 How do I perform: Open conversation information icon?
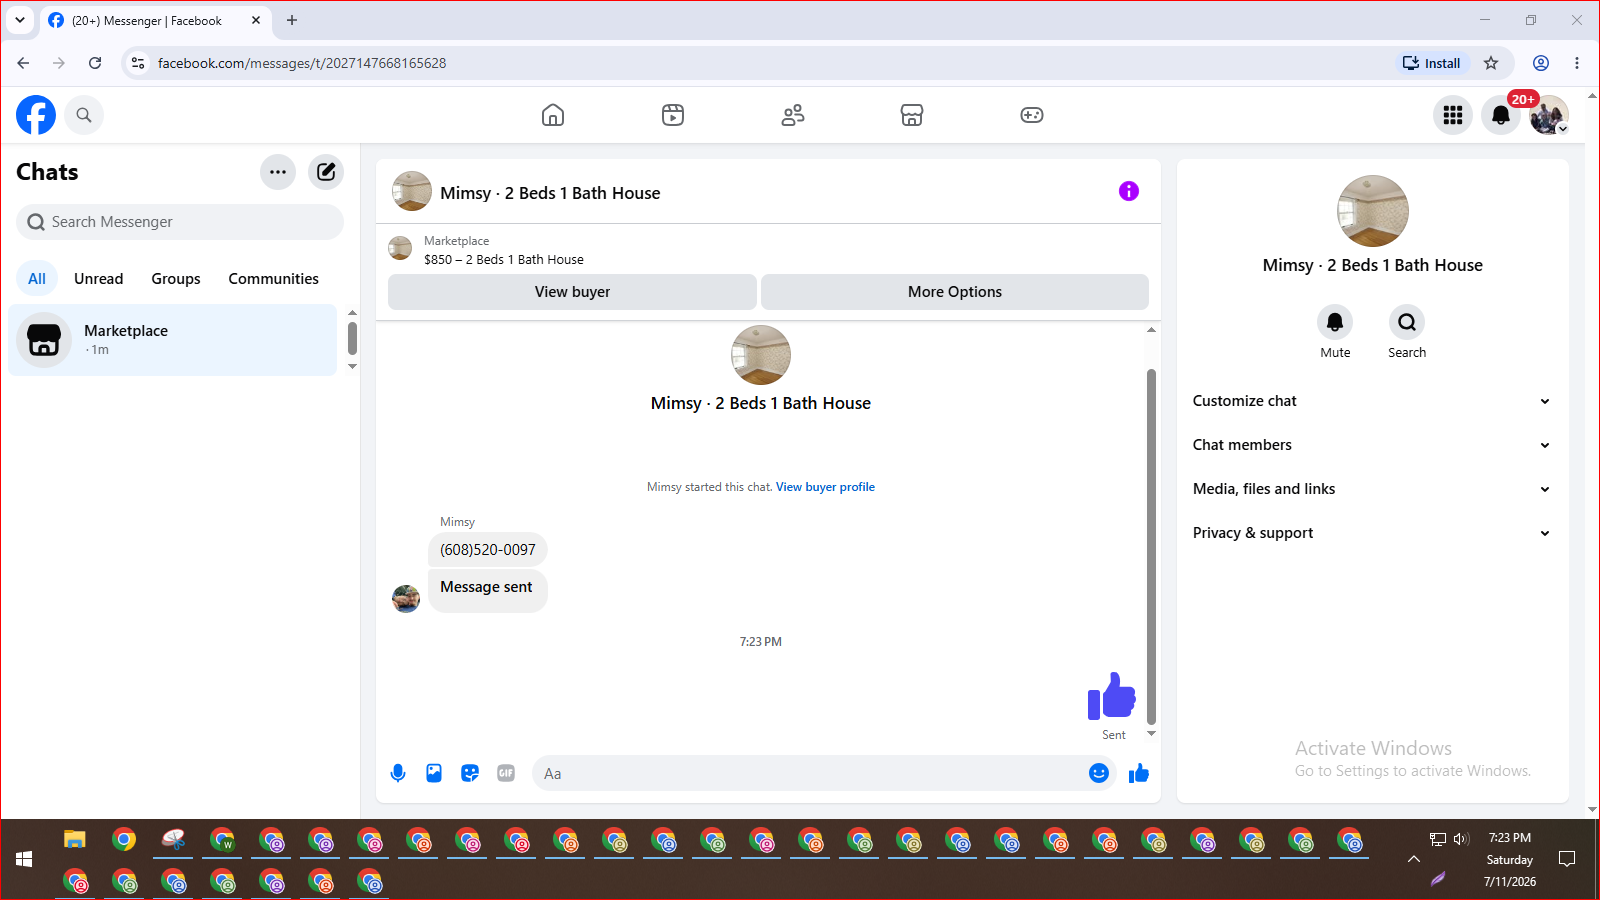coord(1129,191)
